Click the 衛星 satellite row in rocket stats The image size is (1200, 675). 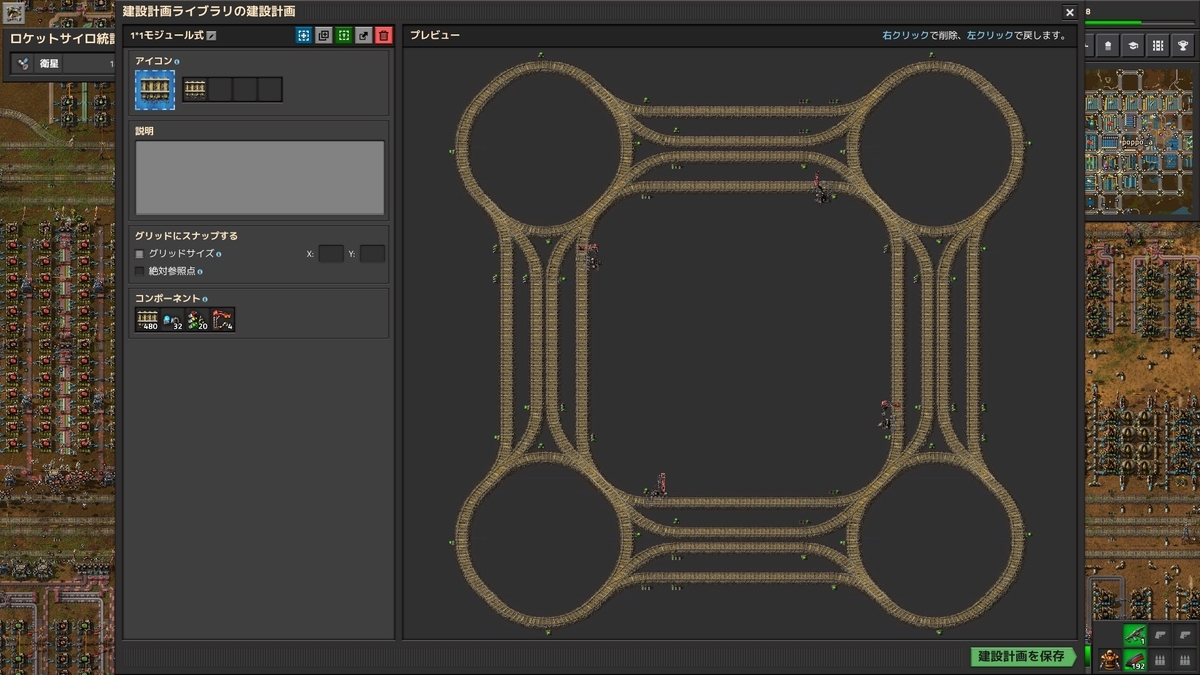tap(62, 64)
